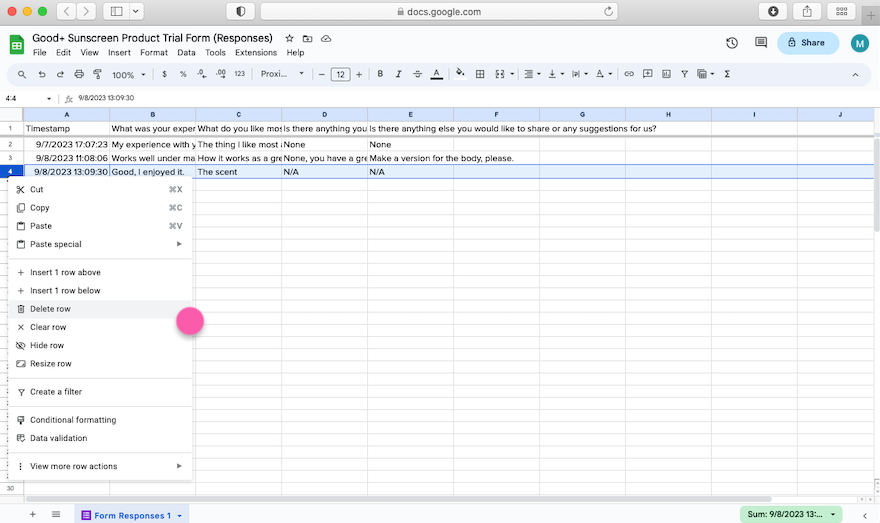Select the Paint format tool
The image size is (880, 523).
(x=97, y=74)
